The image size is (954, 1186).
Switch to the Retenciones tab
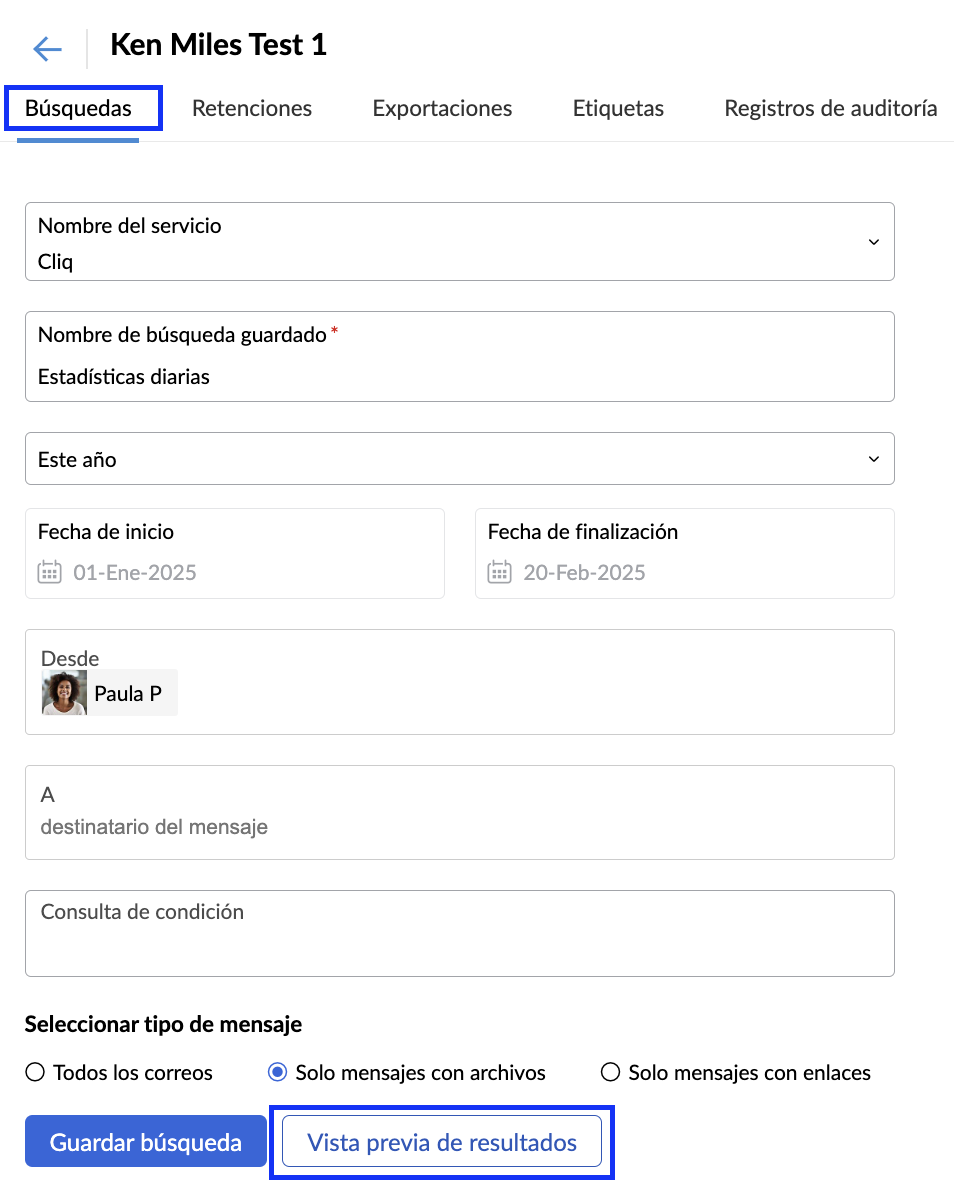[252, 108]
